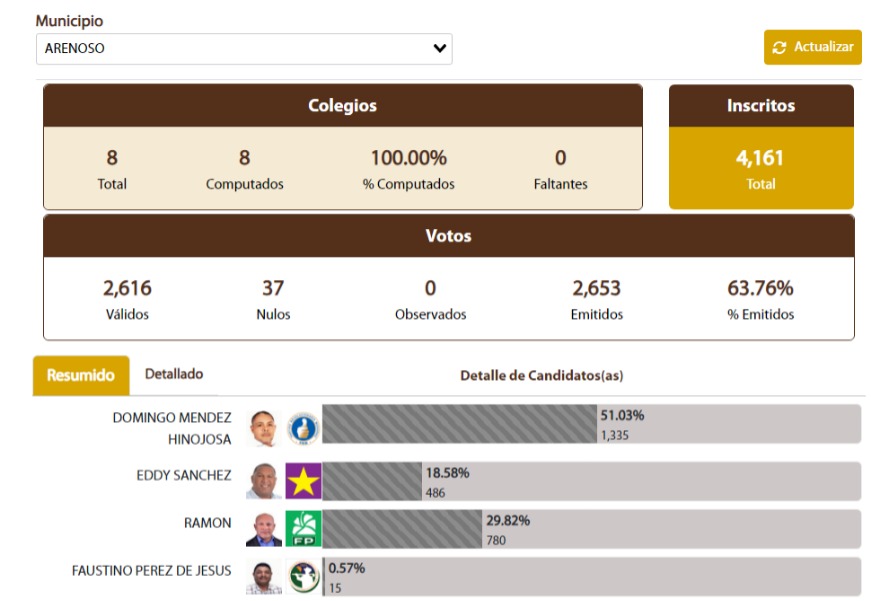Screen dimensions: 871x601
Task: Click the Votos section header
Action: [x=448, y=237]
